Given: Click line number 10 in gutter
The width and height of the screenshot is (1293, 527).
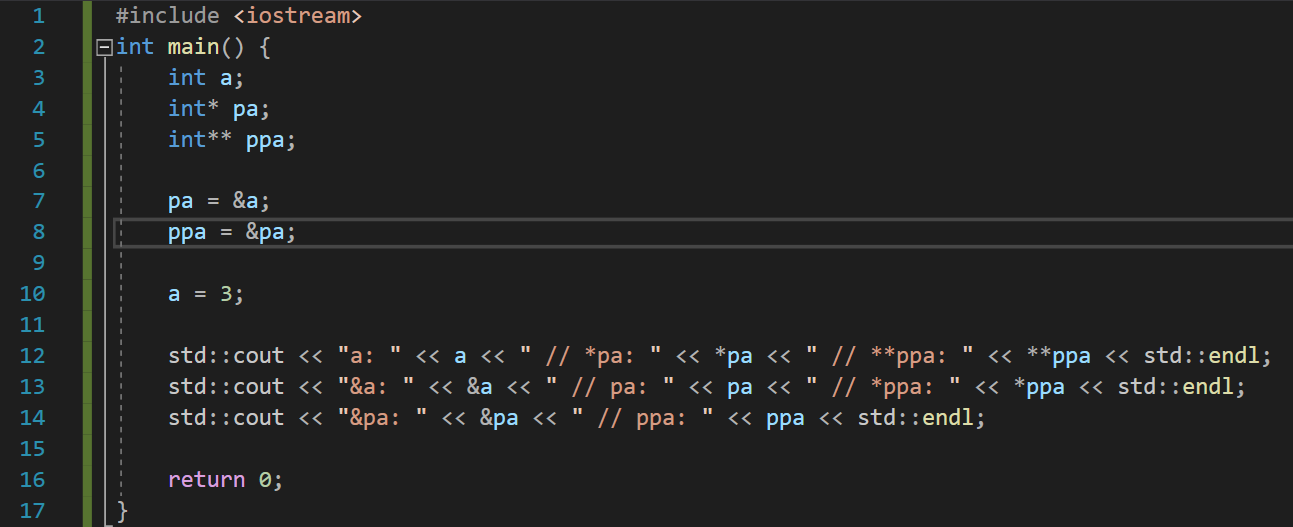Looking at the screenshot, I should [32, 294].
